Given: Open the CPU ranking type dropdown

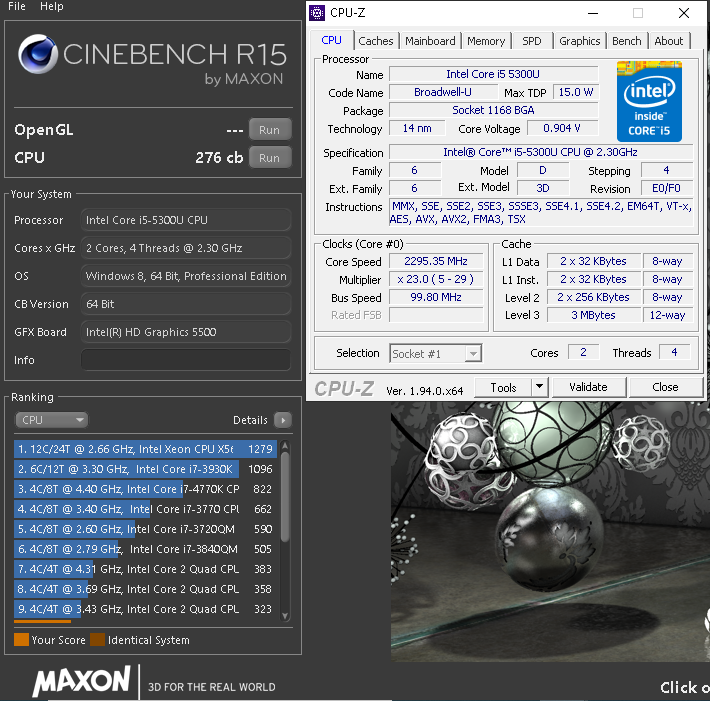Looking at the screenshot, I should click(52, 420).
